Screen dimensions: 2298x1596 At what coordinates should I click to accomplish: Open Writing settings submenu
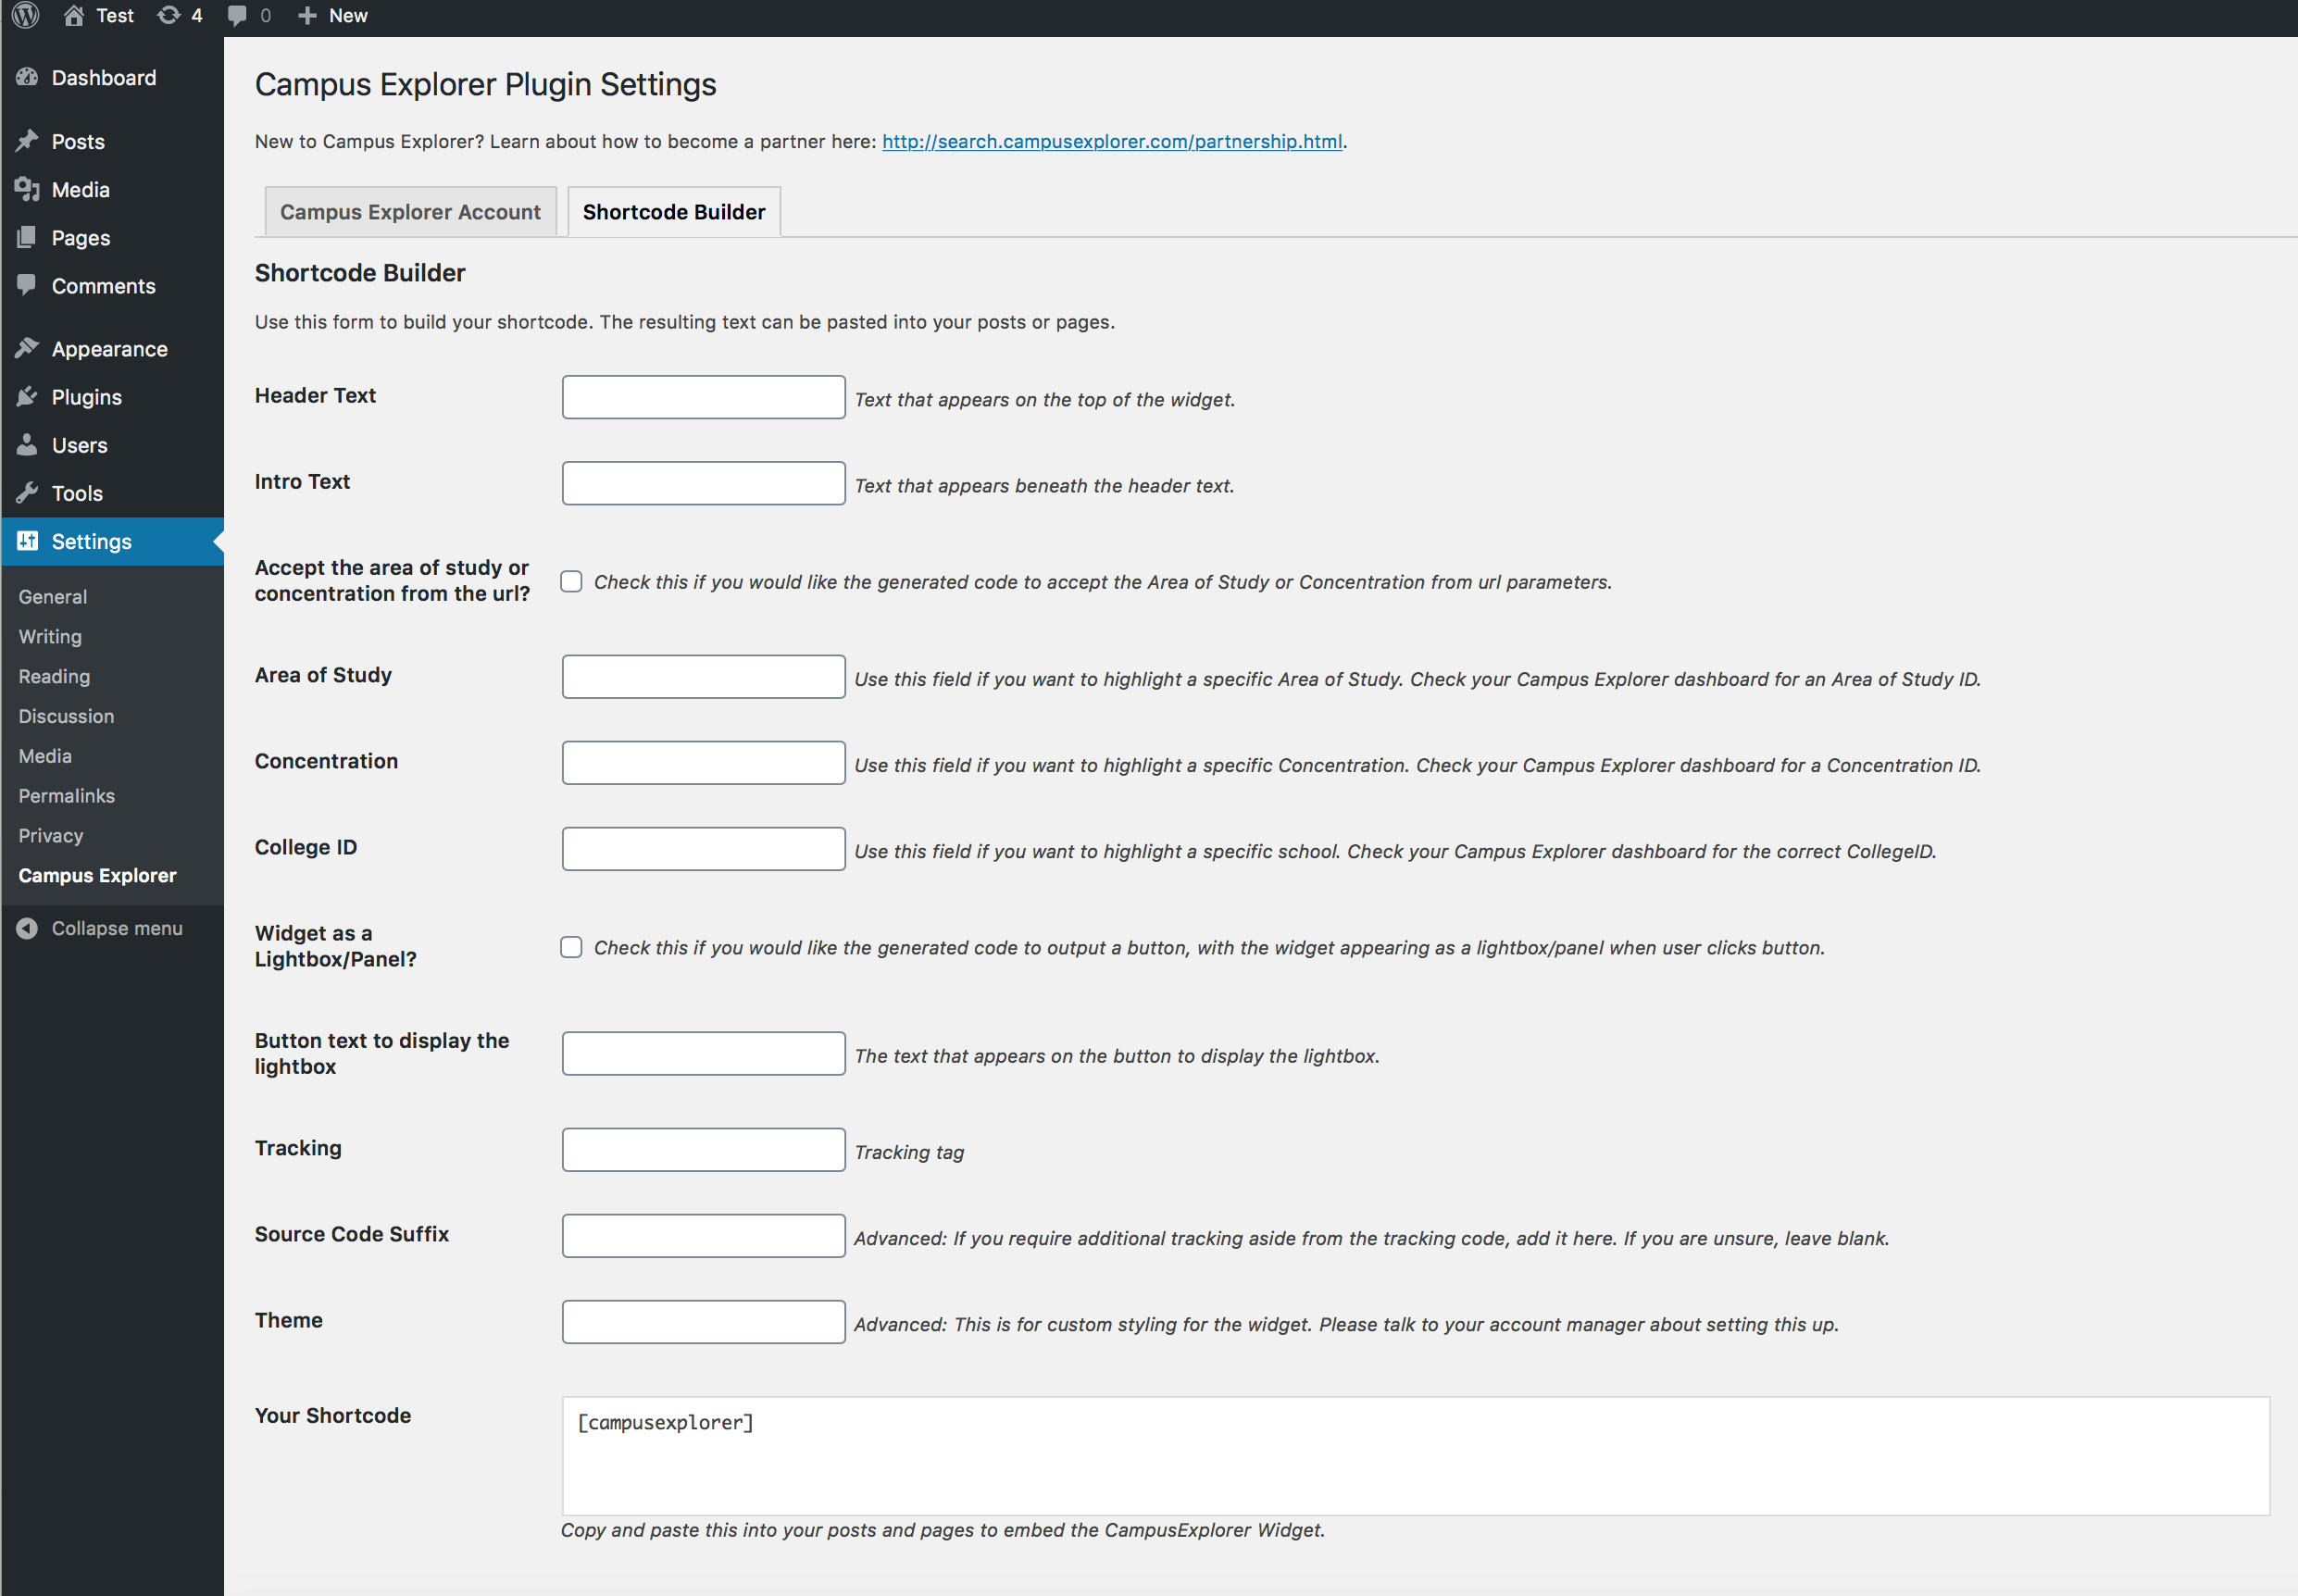(50, 637)
